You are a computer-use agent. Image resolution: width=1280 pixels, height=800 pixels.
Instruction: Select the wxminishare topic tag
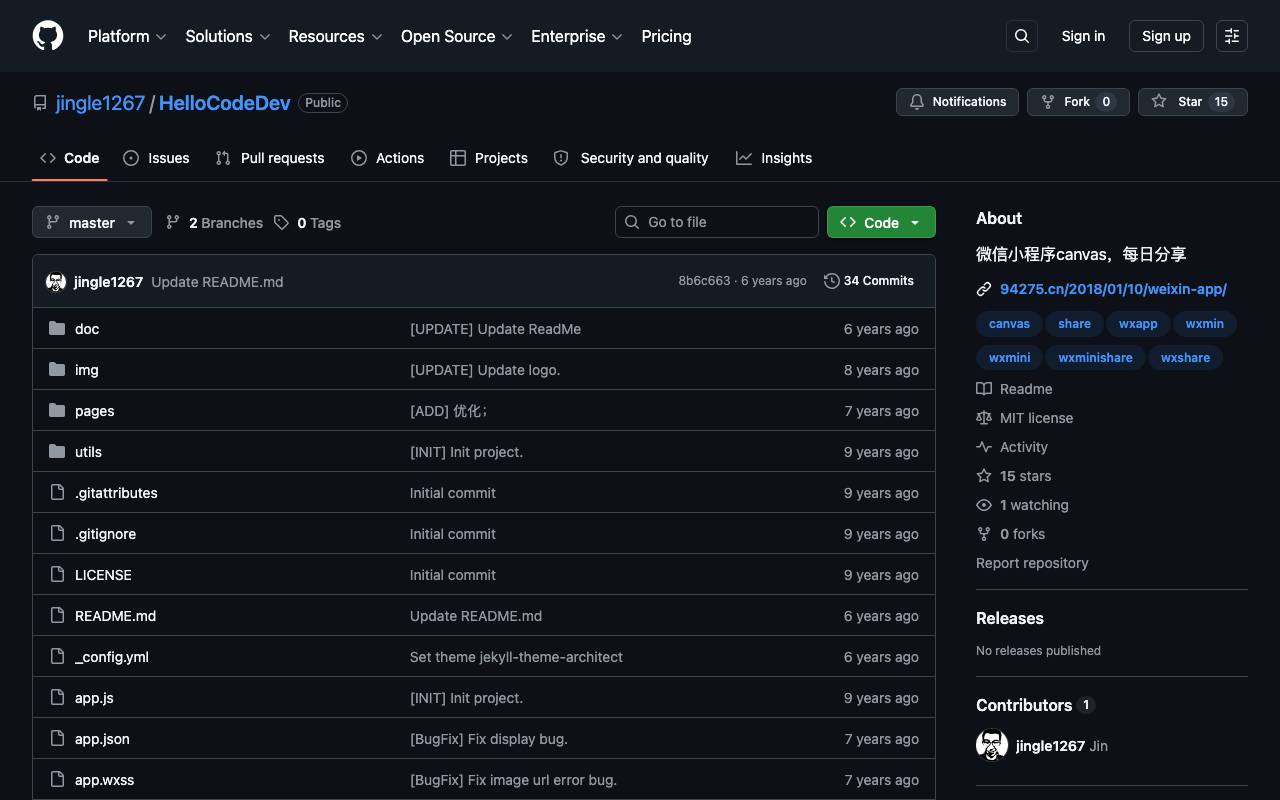(x=1095, y=358)
